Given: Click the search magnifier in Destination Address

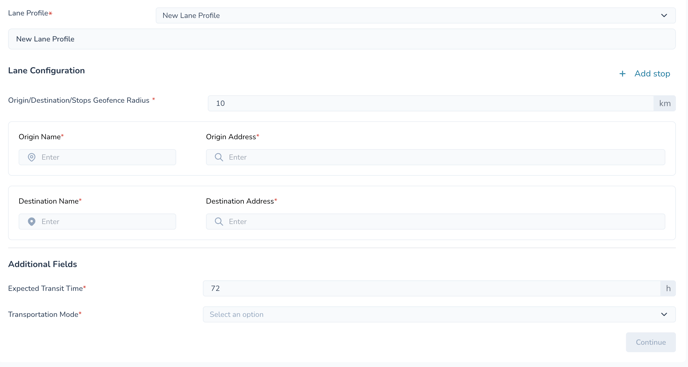Looking at the screenshot, I should (219, 222).
